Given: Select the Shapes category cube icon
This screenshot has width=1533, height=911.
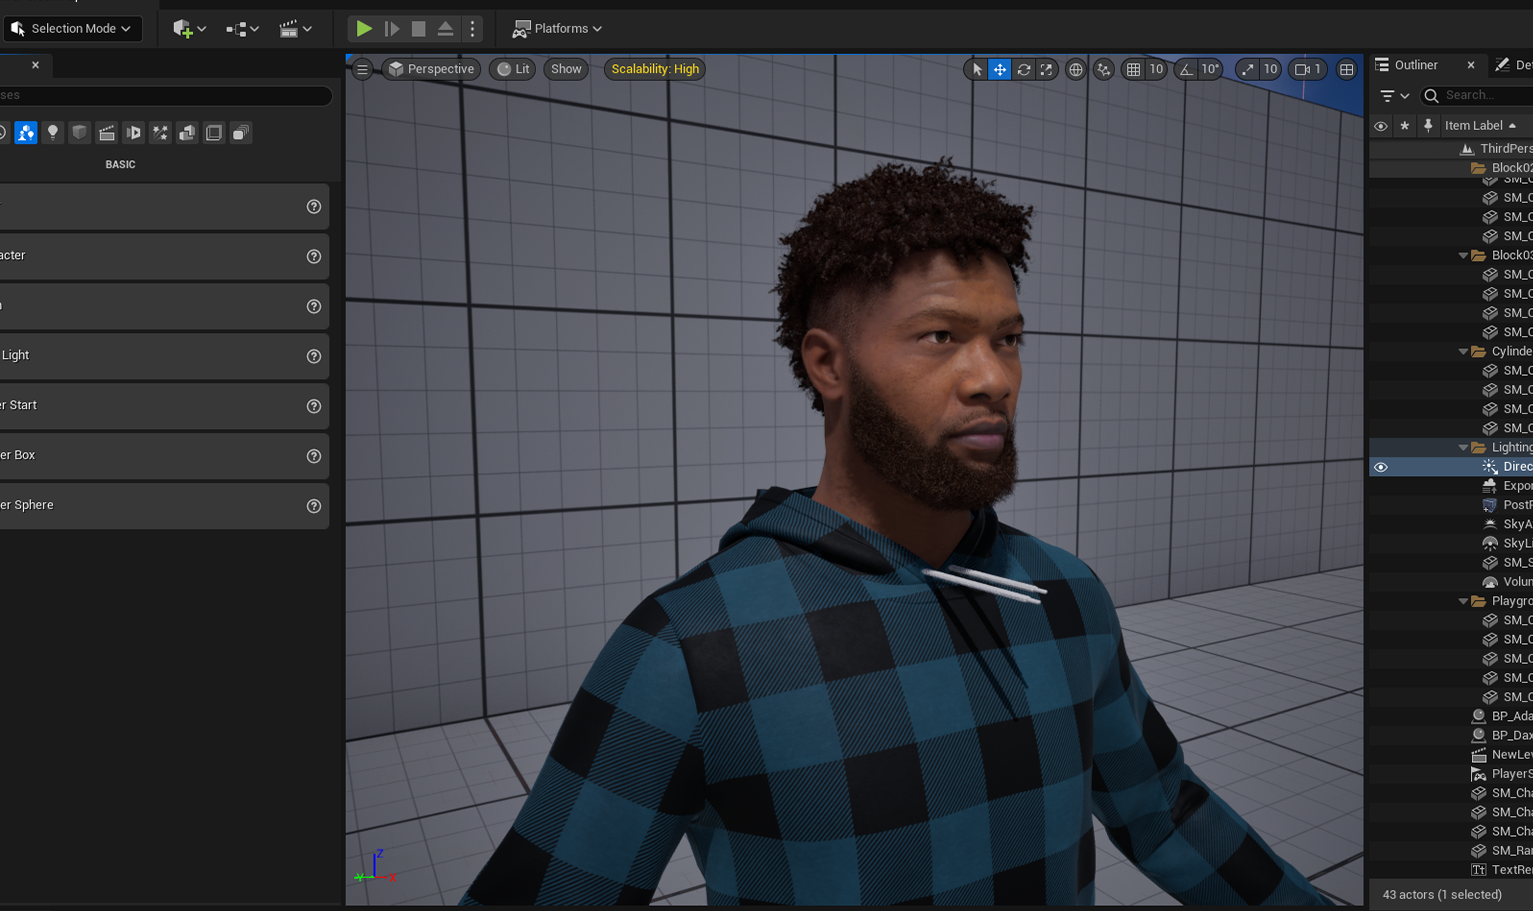Looking at the screenshot, I should coord(80,133).
